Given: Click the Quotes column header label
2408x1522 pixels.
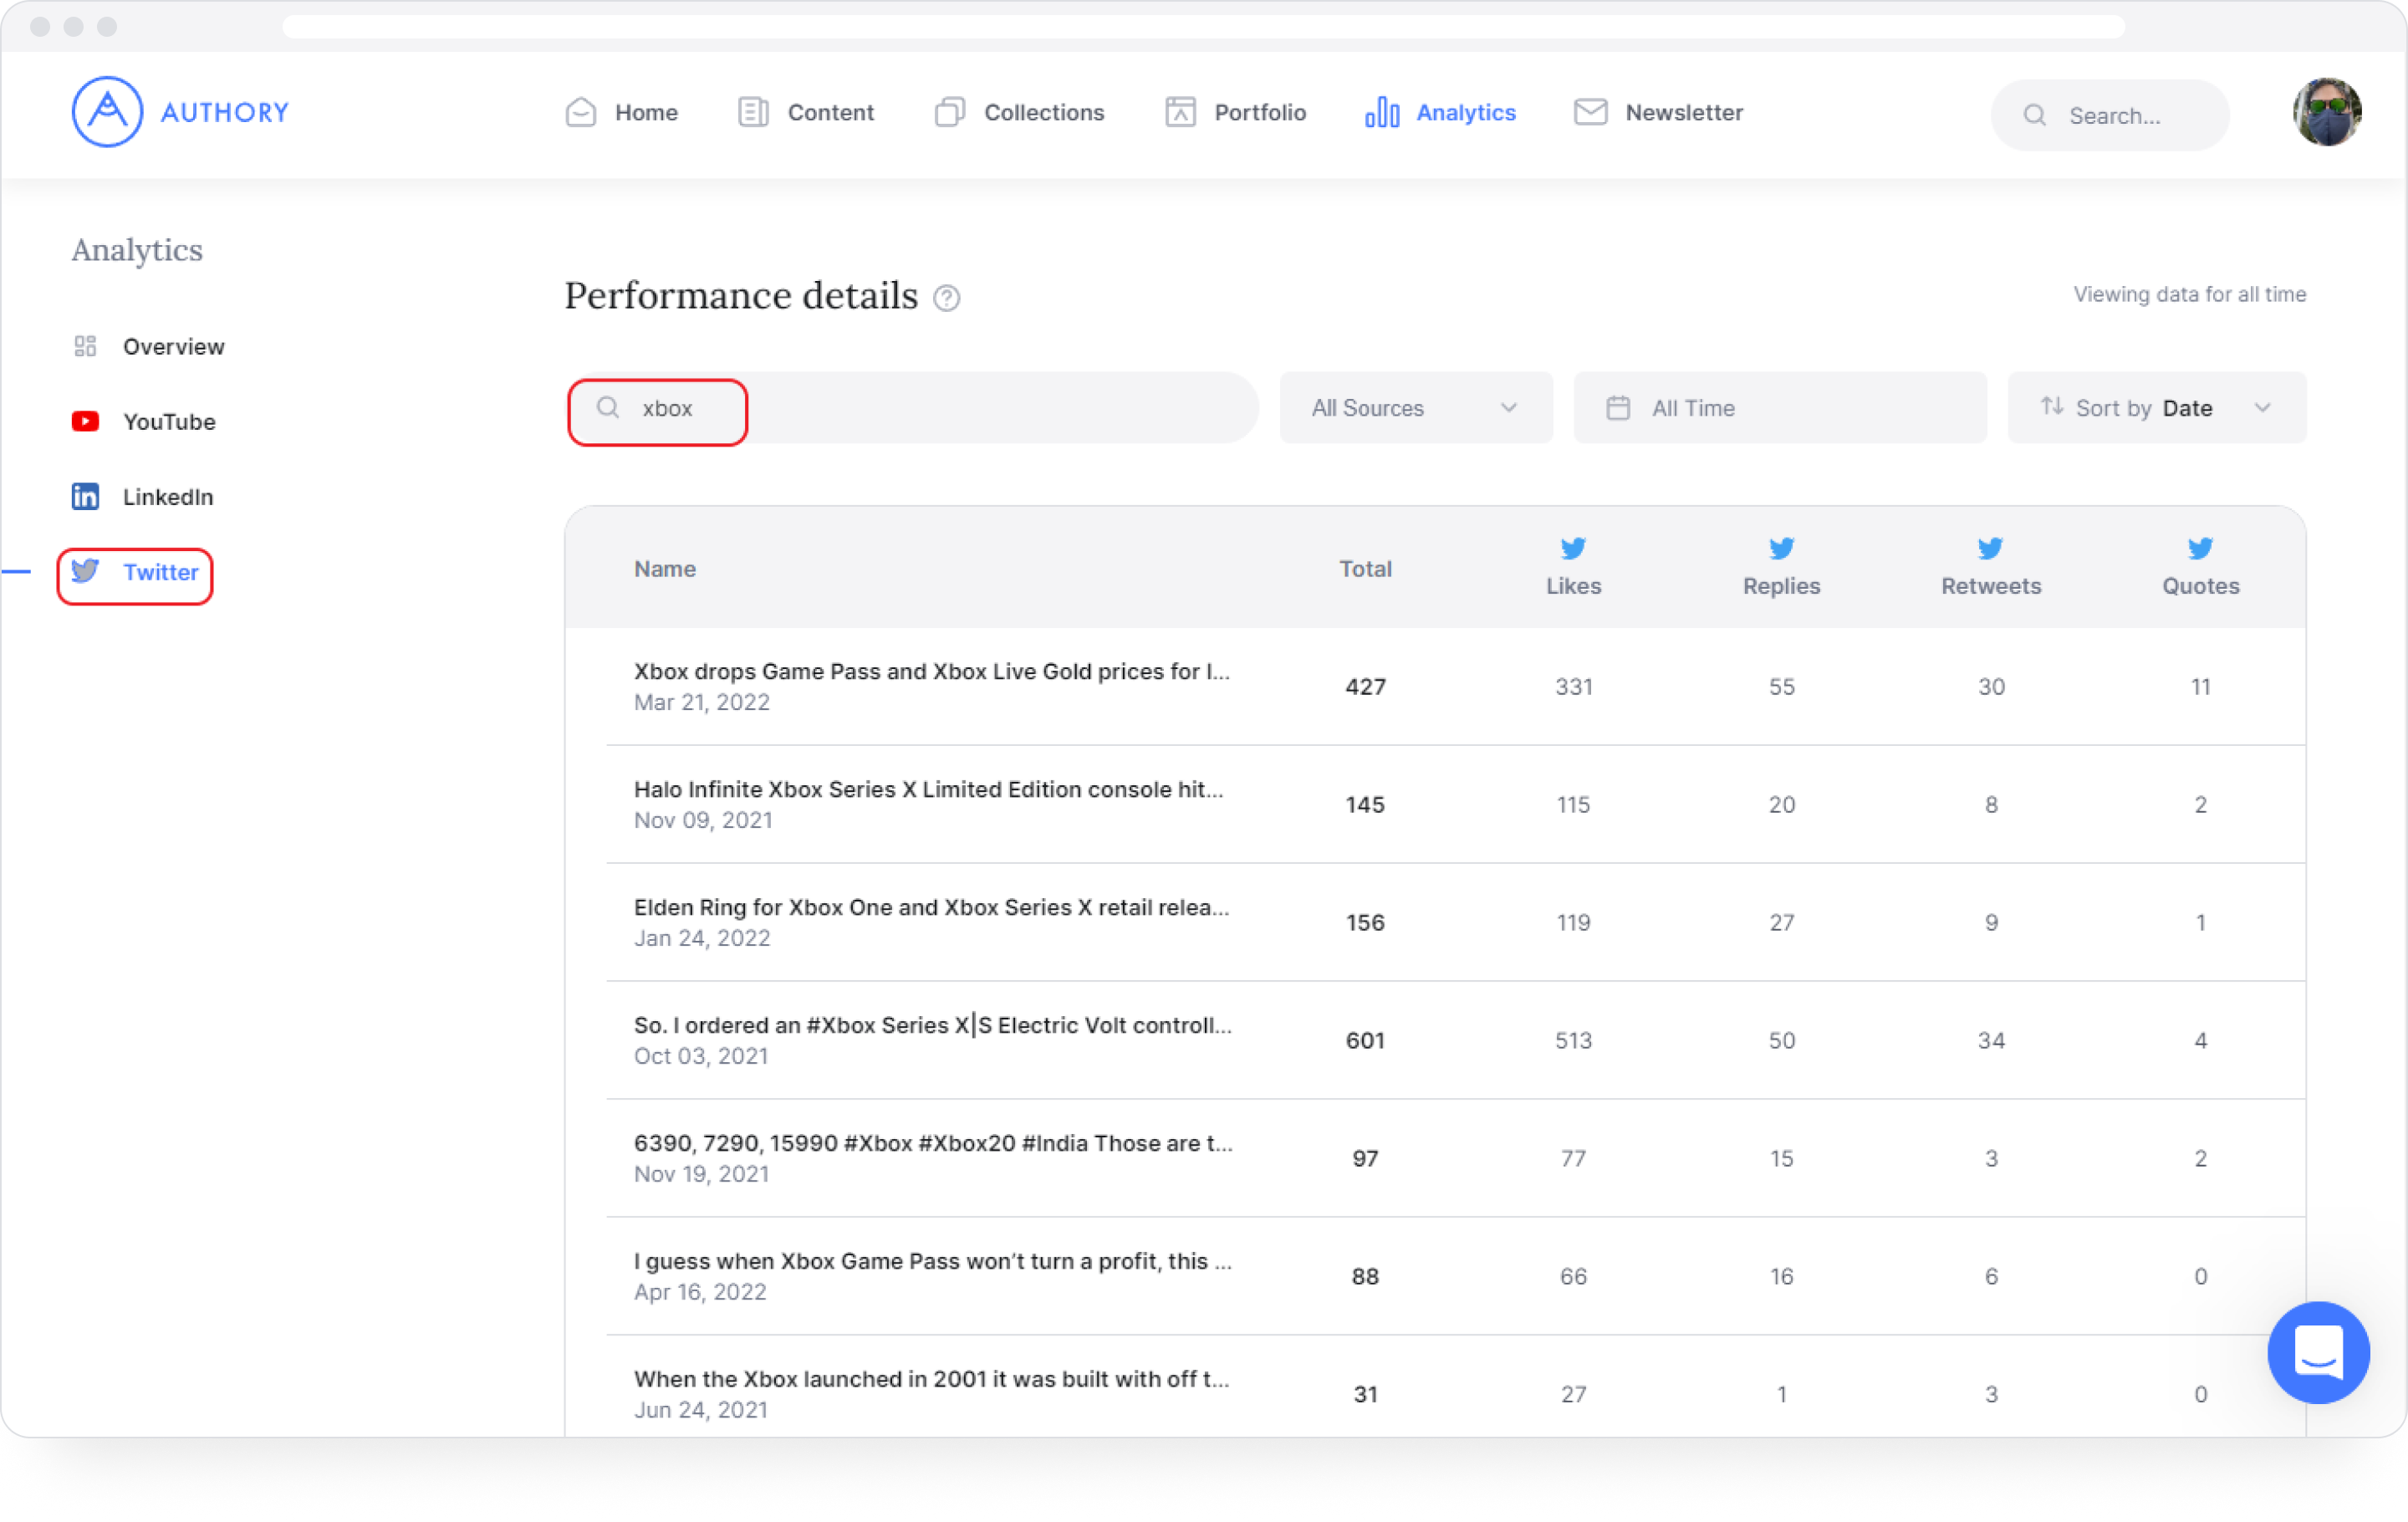Looking at the screenshot, I should tap(2200, 585).
